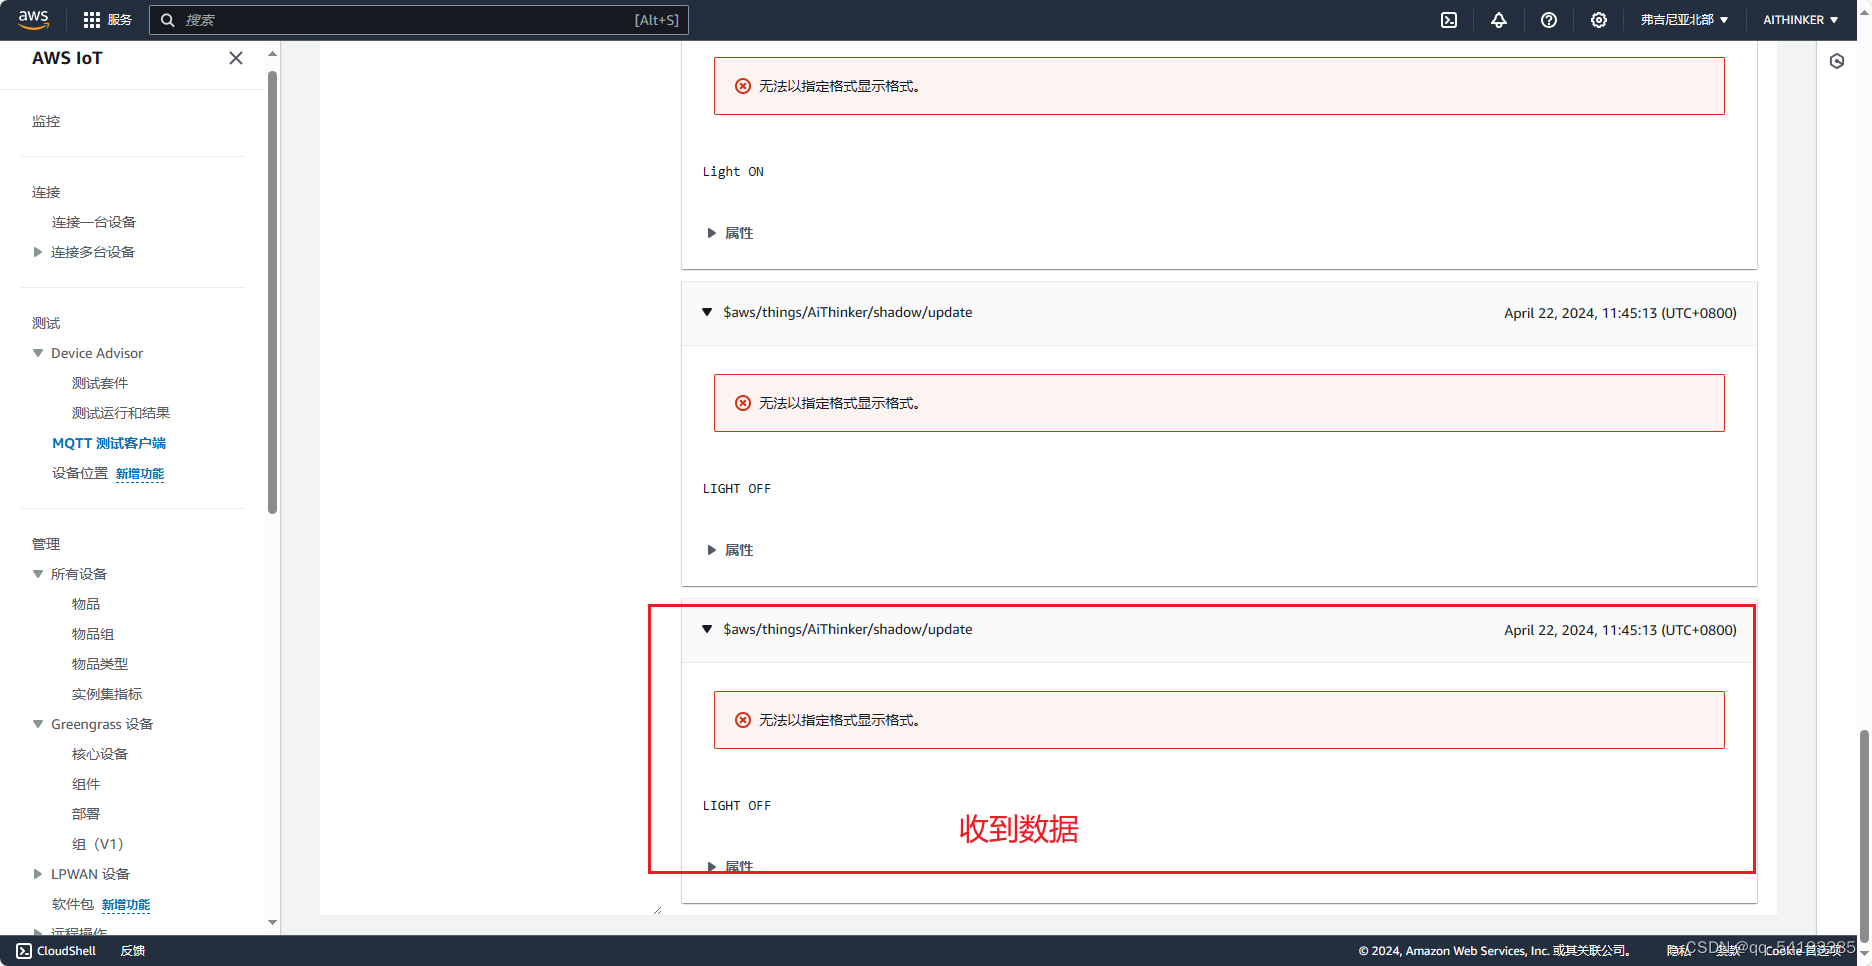Close the AWS IoT navigation panel

click(x=236, y=58)
